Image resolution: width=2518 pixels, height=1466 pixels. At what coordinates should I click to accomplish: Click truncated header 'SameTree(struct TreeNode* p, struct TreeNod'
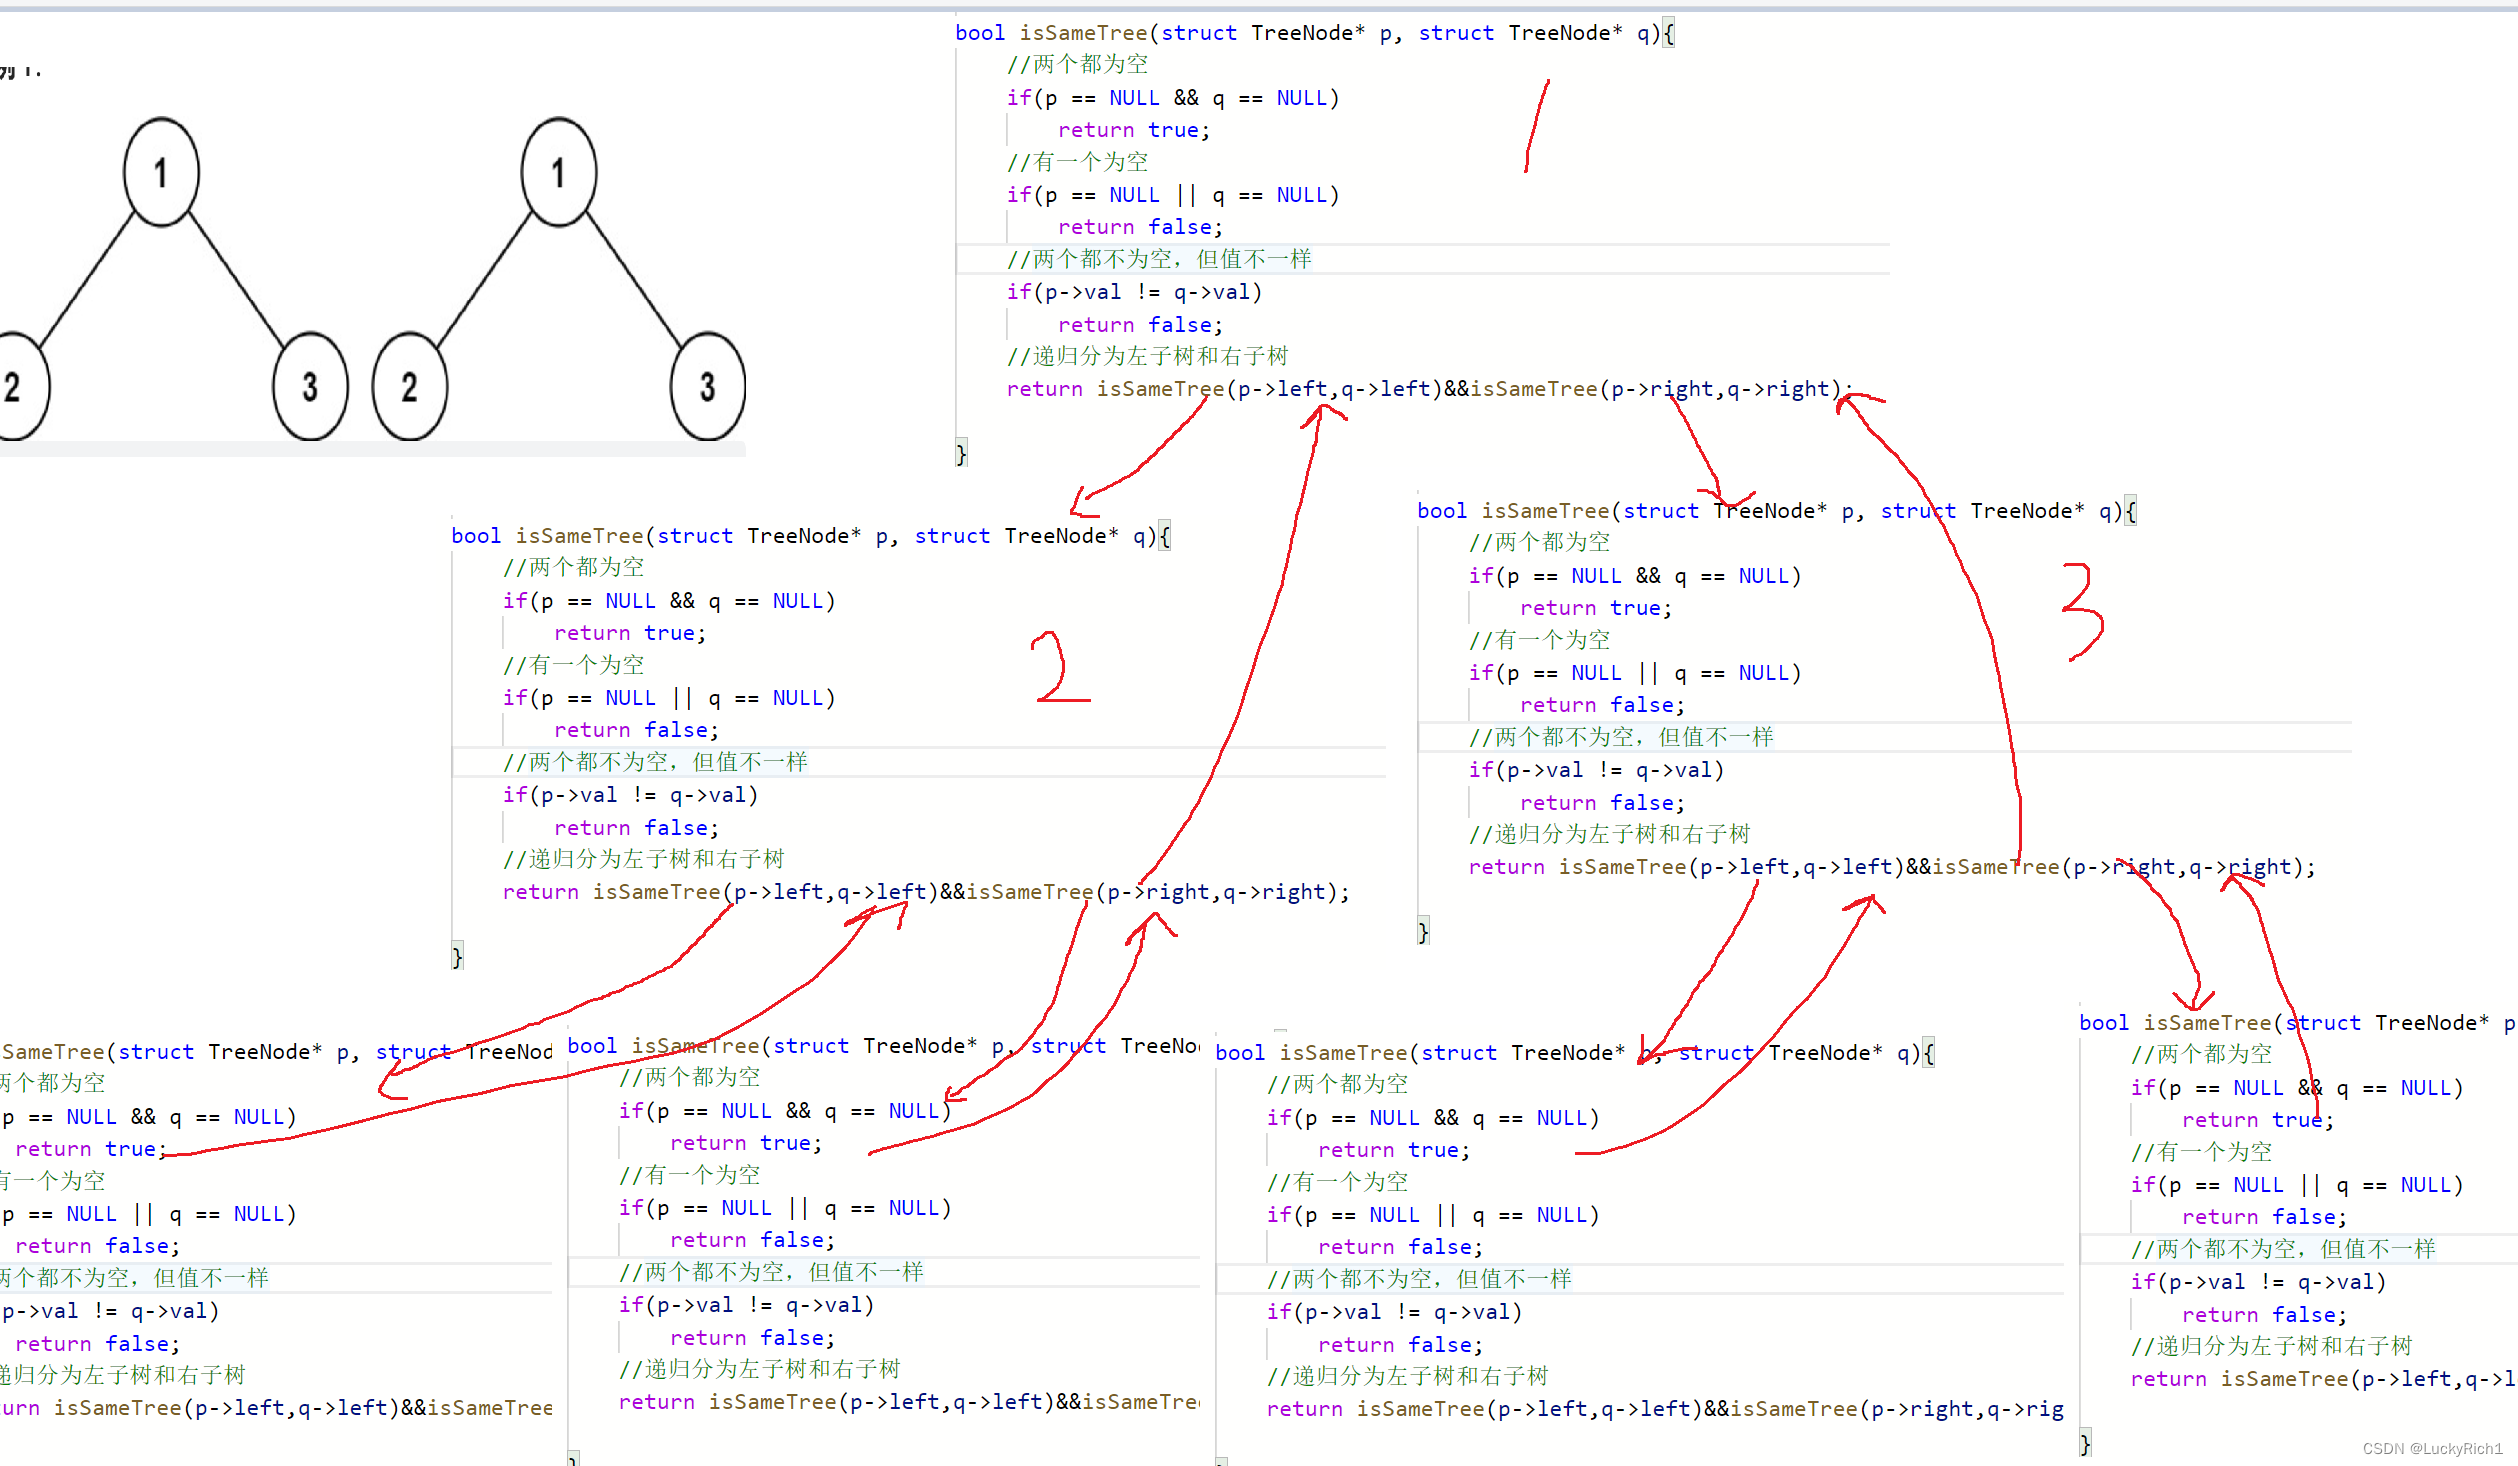pos(276,1052)
